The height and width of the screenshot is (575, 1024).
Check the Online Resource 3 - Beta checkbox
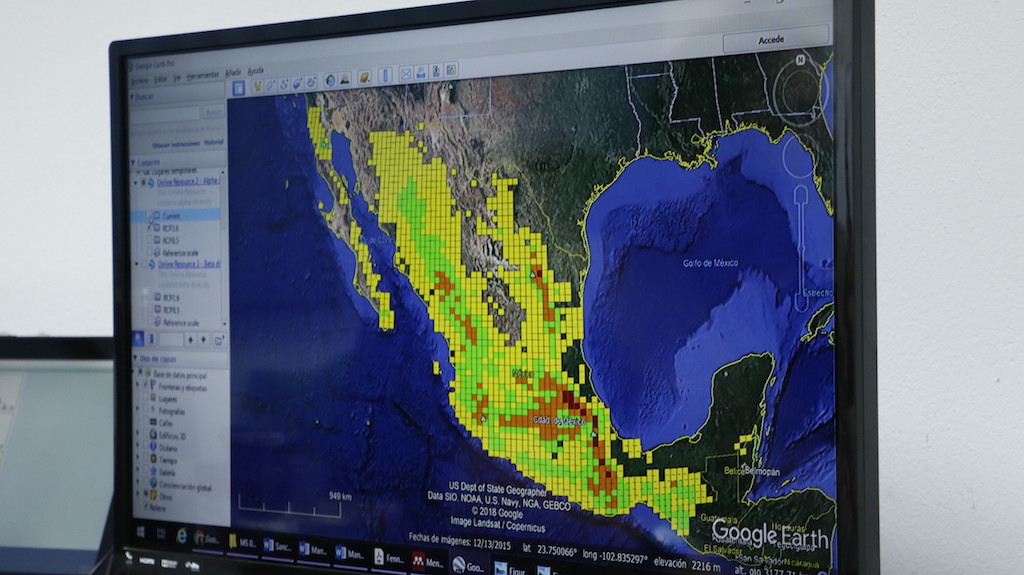tap(144, 265)
